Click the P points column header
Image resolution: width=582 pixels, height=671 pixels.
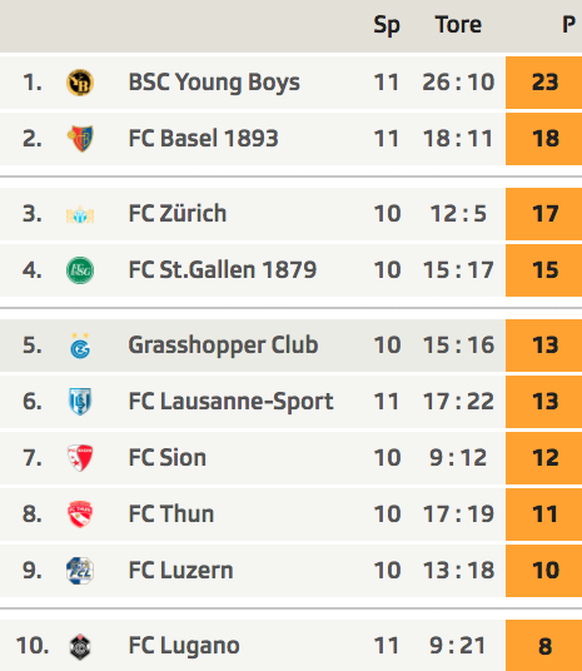pos(568,24)
